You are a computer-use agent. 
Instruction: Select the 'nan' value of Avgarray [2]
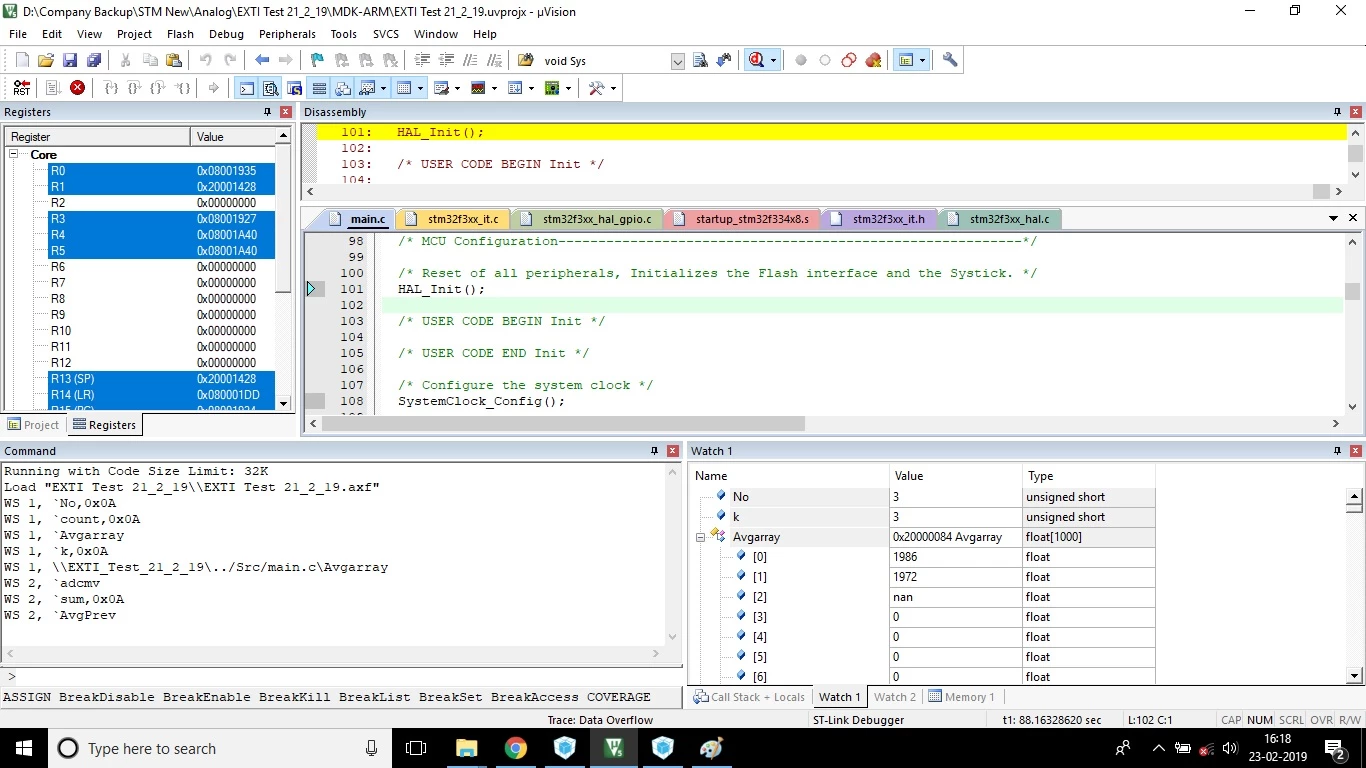coord(955,597)
